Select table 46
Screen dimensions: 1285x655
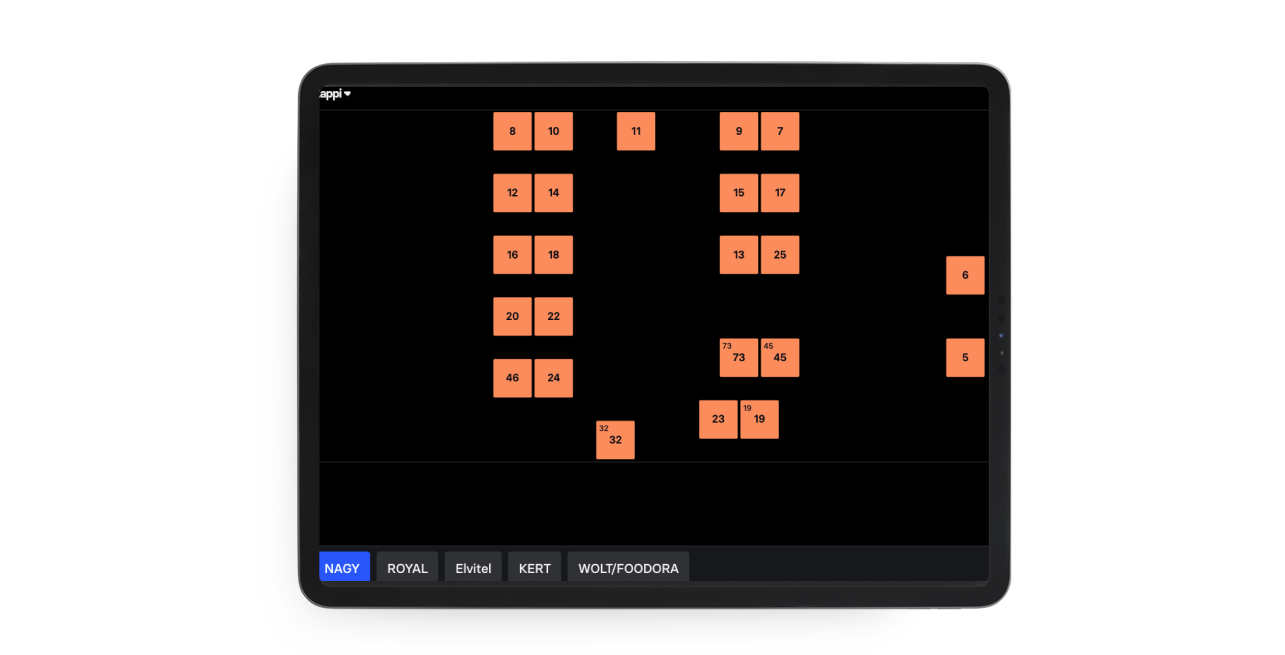[x=512, y=378]
